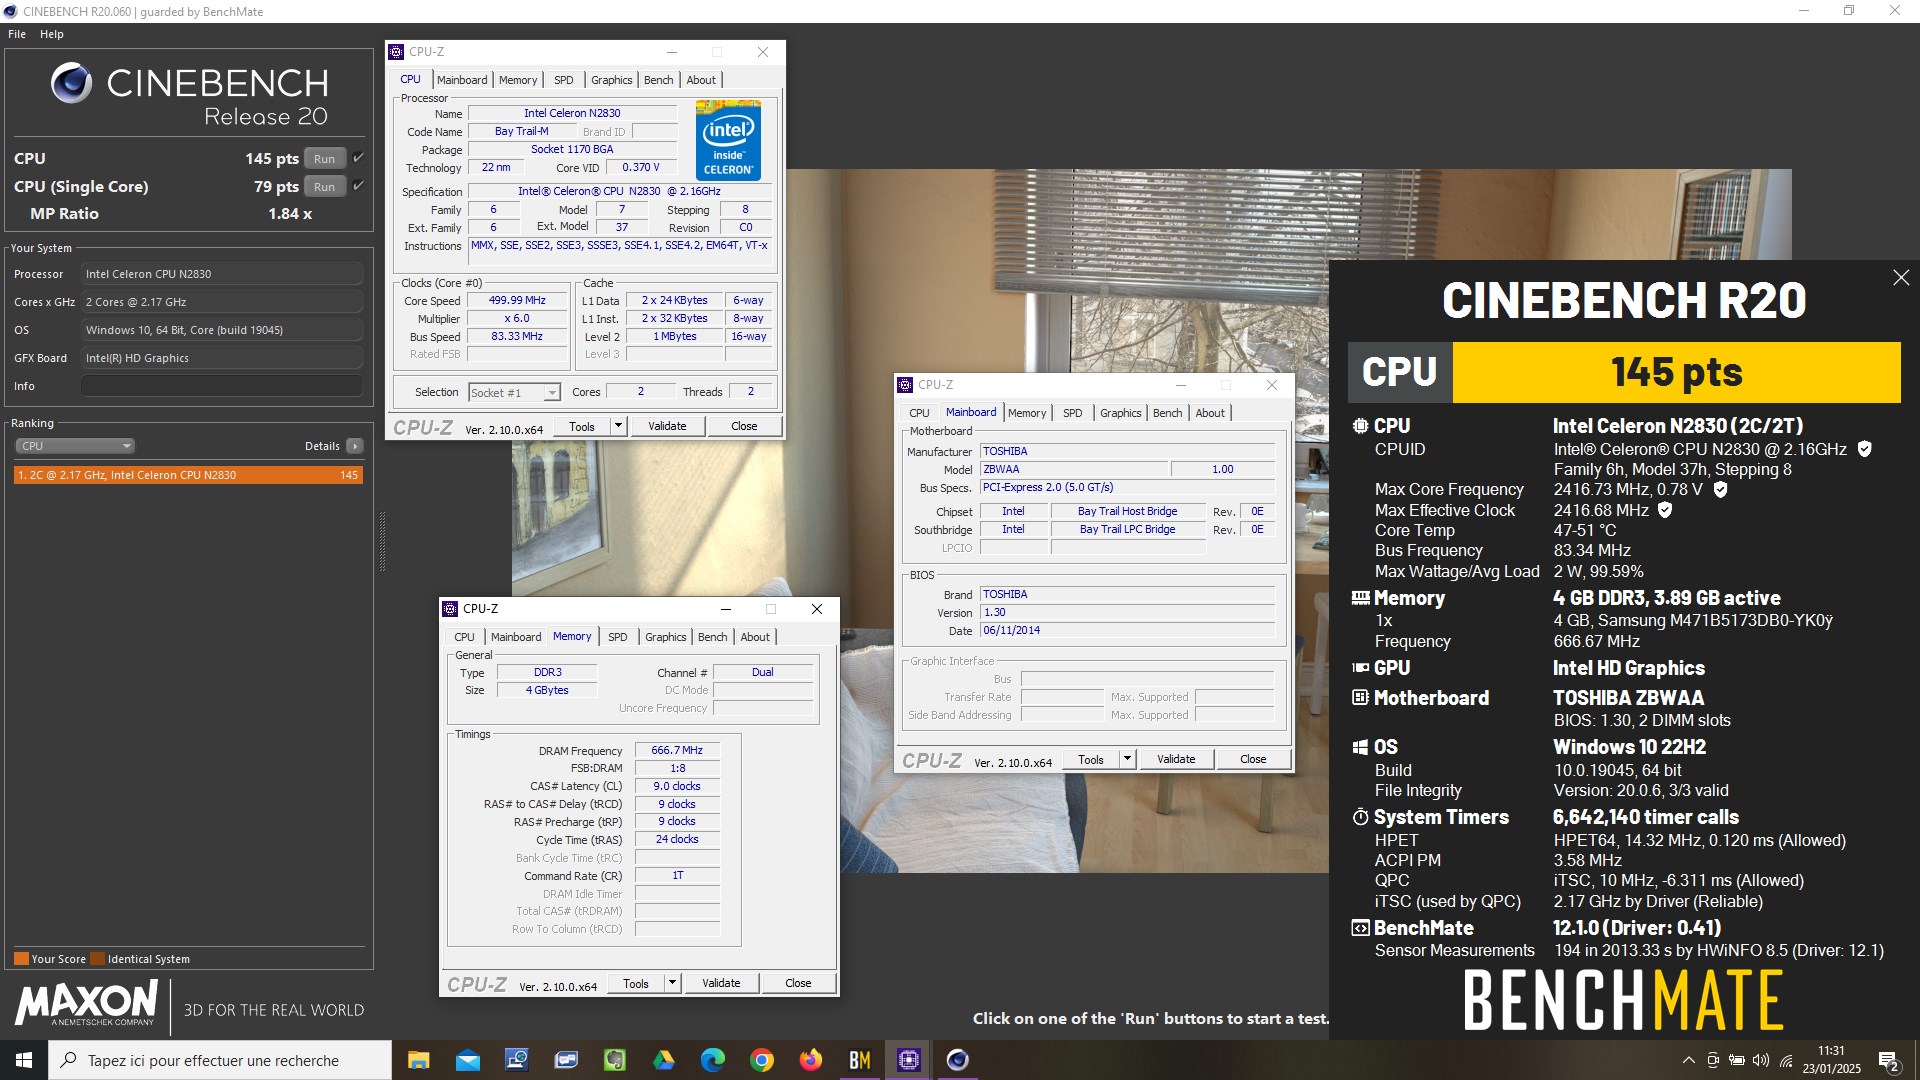Click the Intel Celeron logo in CPU-Z
The width and height of the screenshot is (1920, 1080).
[728, 140]
